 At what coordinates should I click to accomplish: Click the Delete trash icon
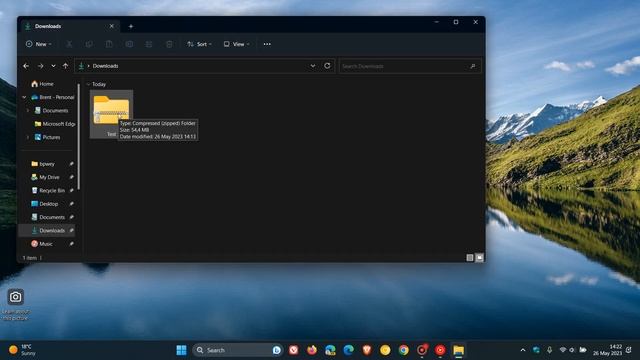(x=169, y=44)
